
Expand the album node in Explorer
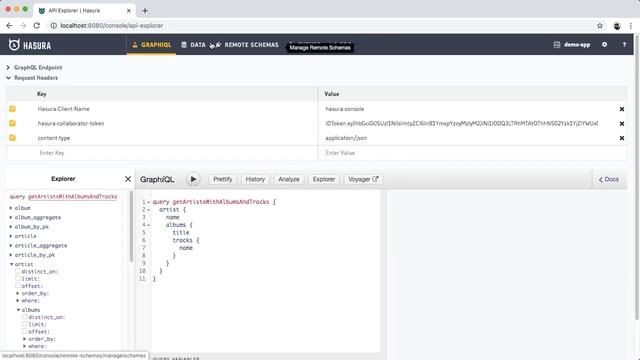pyautogui.click(x=11, y=208)
